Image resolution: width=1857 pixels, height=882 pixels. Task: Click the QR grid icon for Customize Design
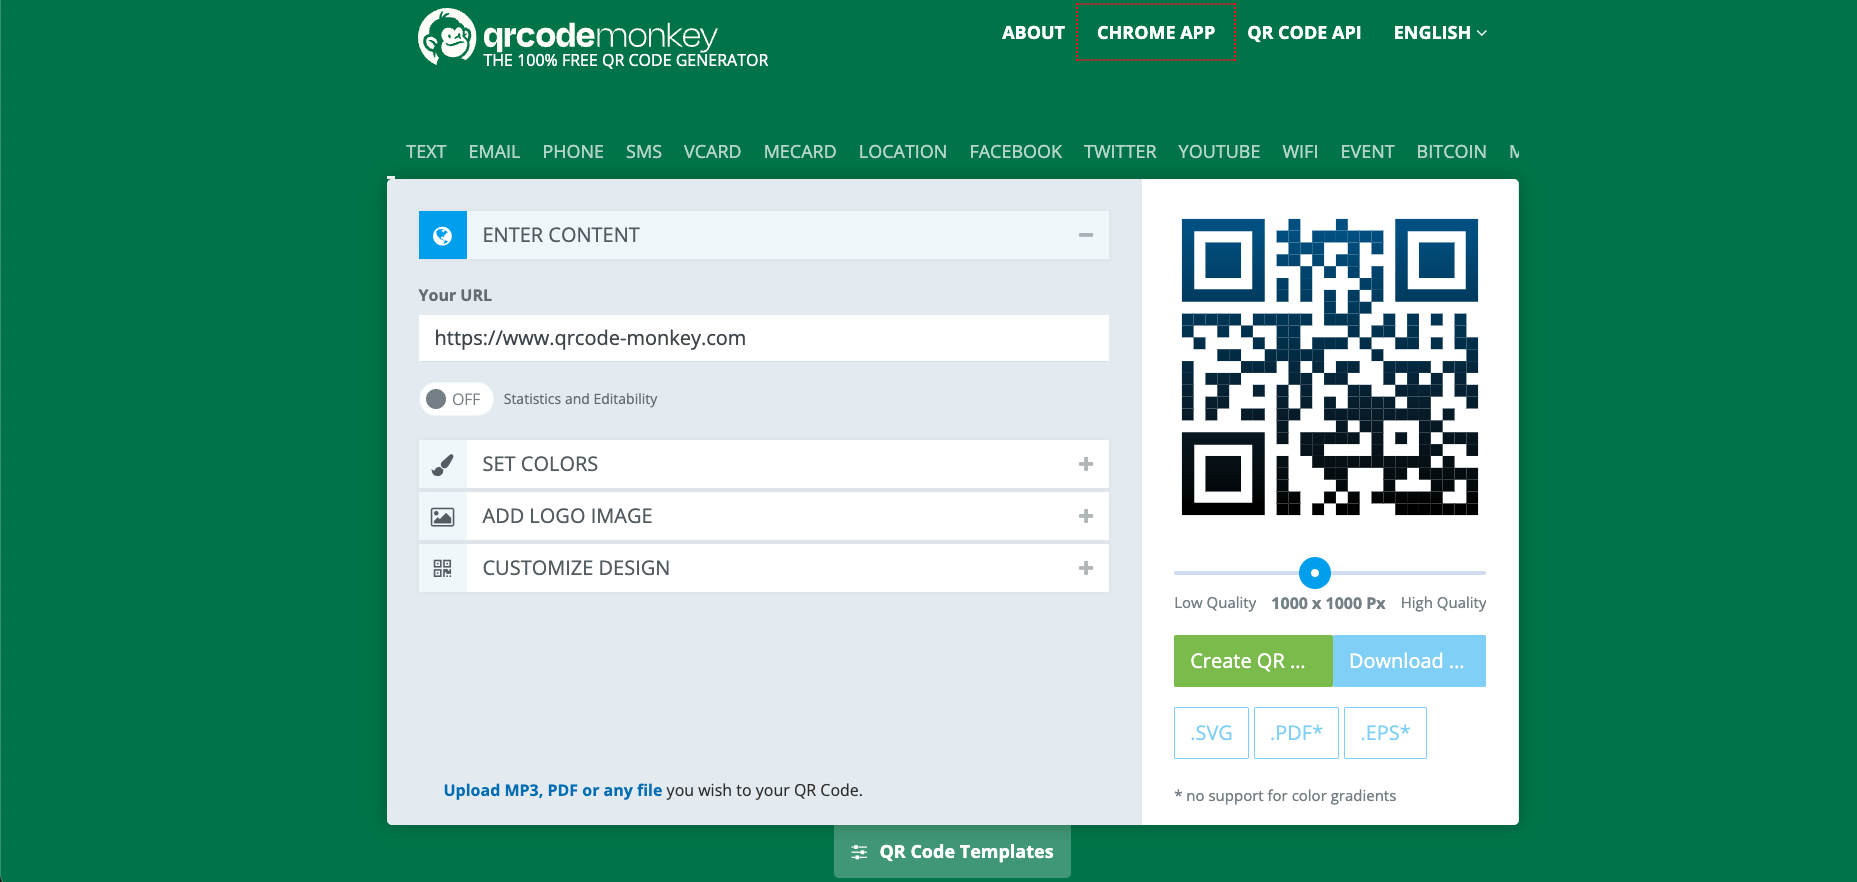442,568
